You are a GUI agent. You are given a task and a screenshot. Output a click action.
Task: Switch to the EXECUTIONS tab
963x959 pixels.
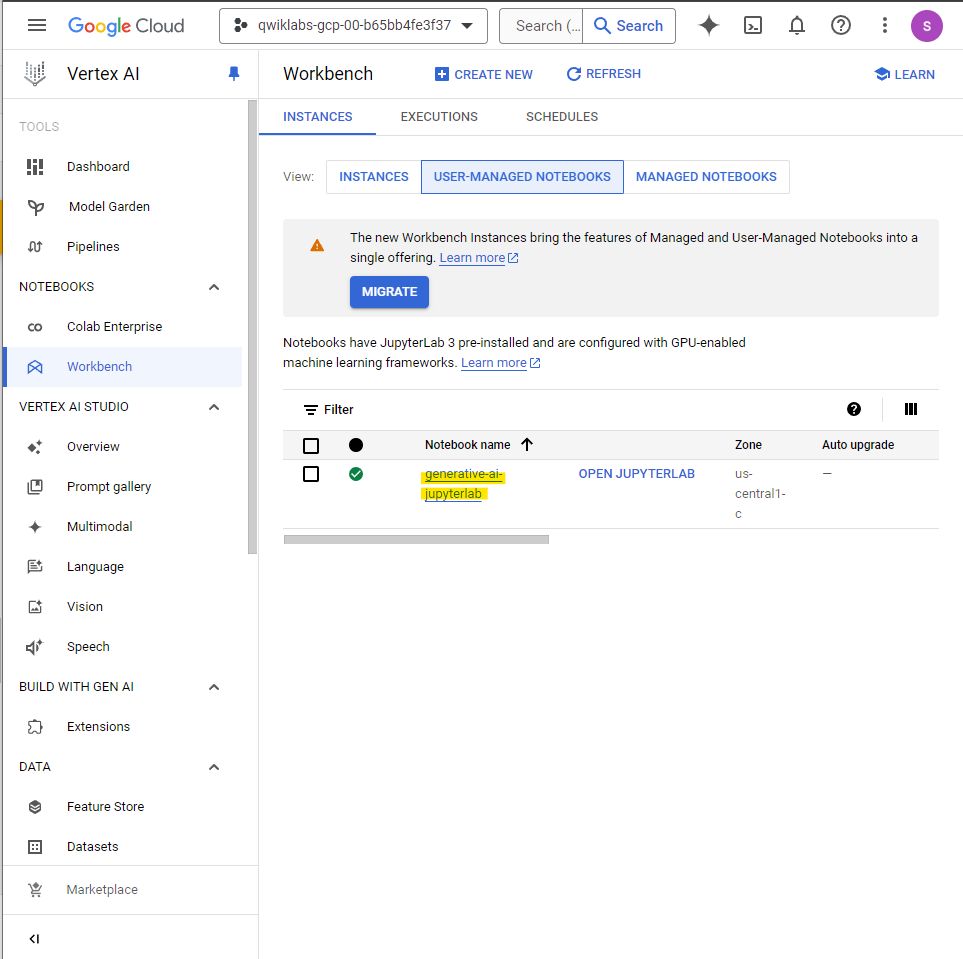(439, 117)
